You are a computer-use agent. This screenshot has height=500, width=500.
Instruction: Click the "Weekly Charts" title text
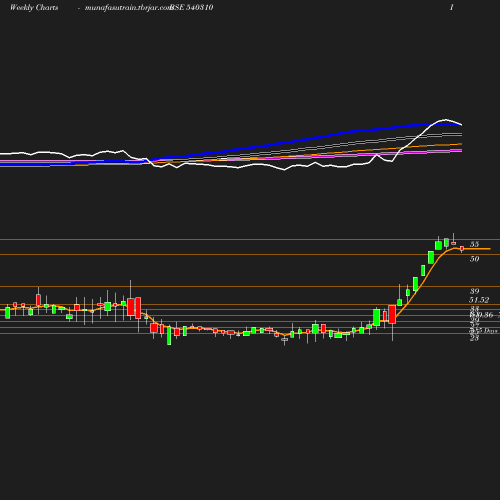point(34,8)
